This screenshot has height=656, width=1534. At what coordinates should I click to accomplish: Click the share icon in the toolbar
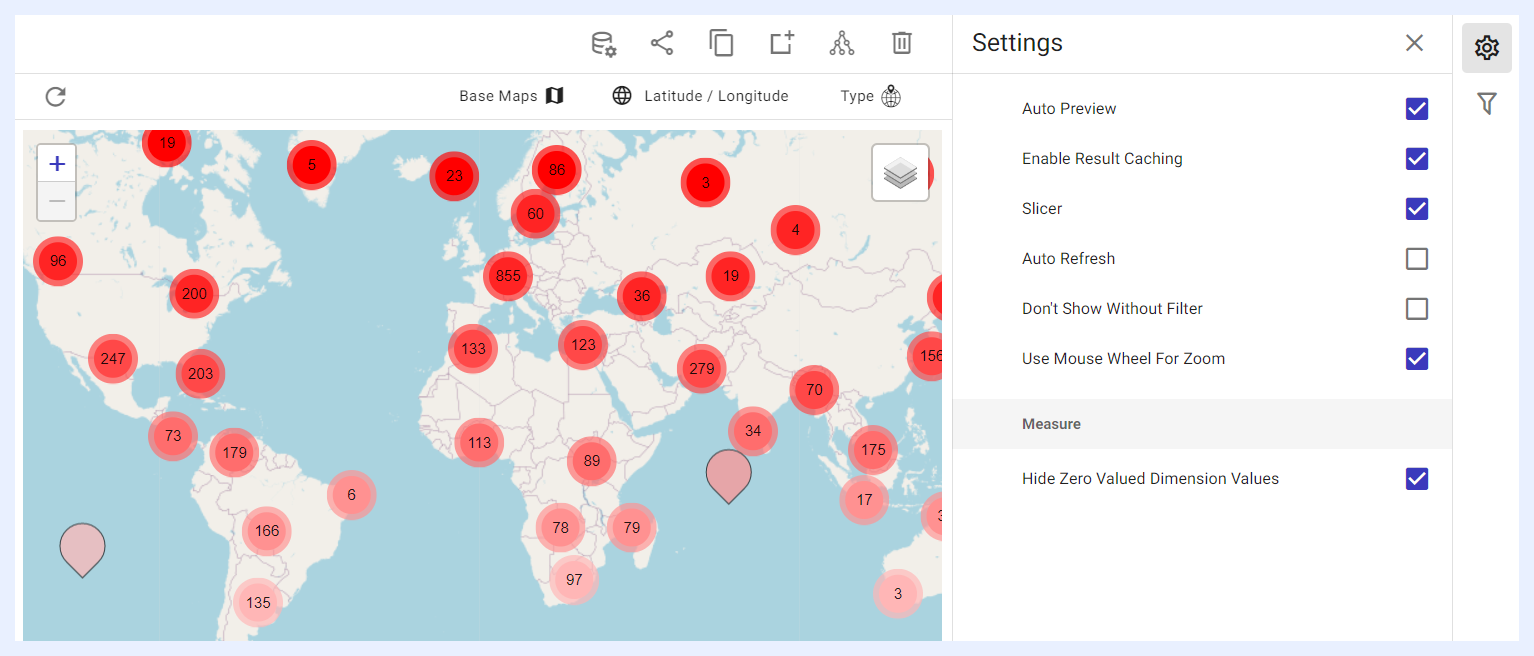click(662, 43)
